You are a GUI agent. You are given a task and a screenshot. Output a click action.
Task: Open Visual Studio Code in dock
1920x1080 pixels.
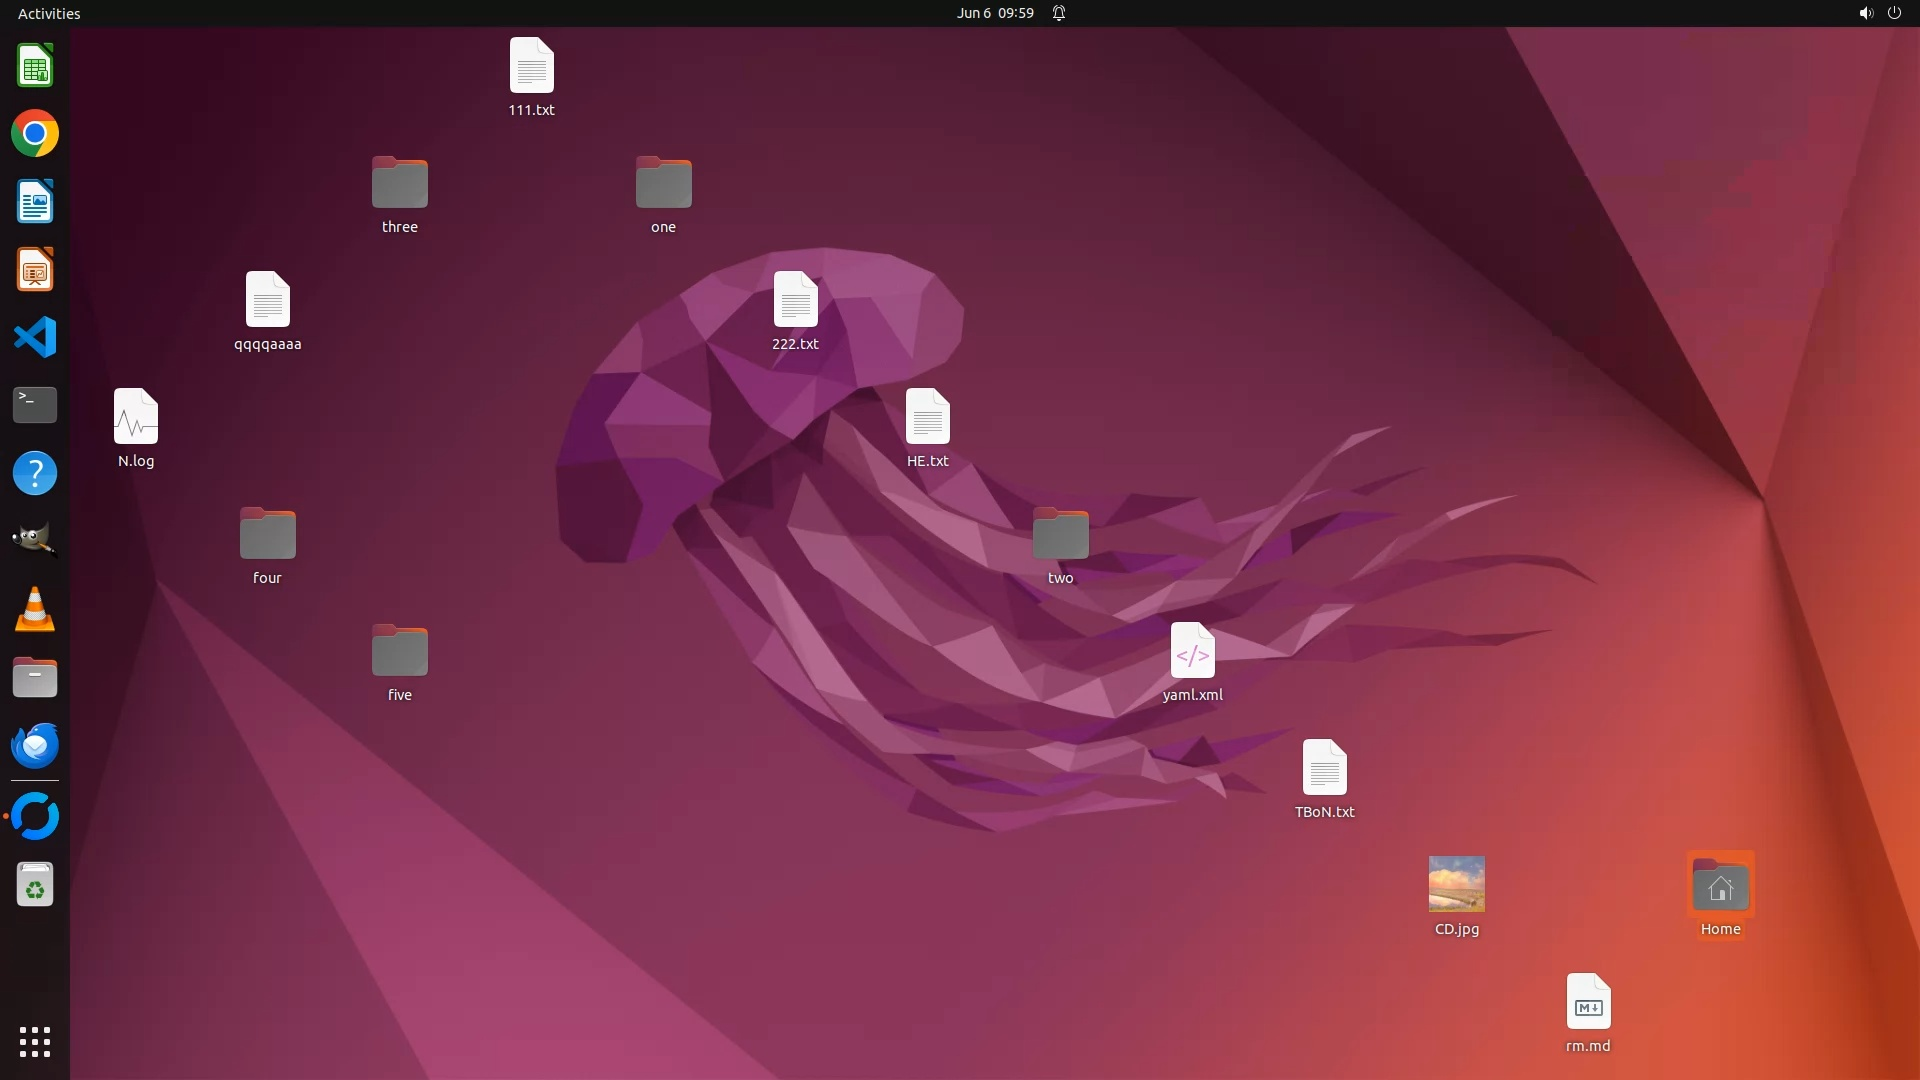35,337
